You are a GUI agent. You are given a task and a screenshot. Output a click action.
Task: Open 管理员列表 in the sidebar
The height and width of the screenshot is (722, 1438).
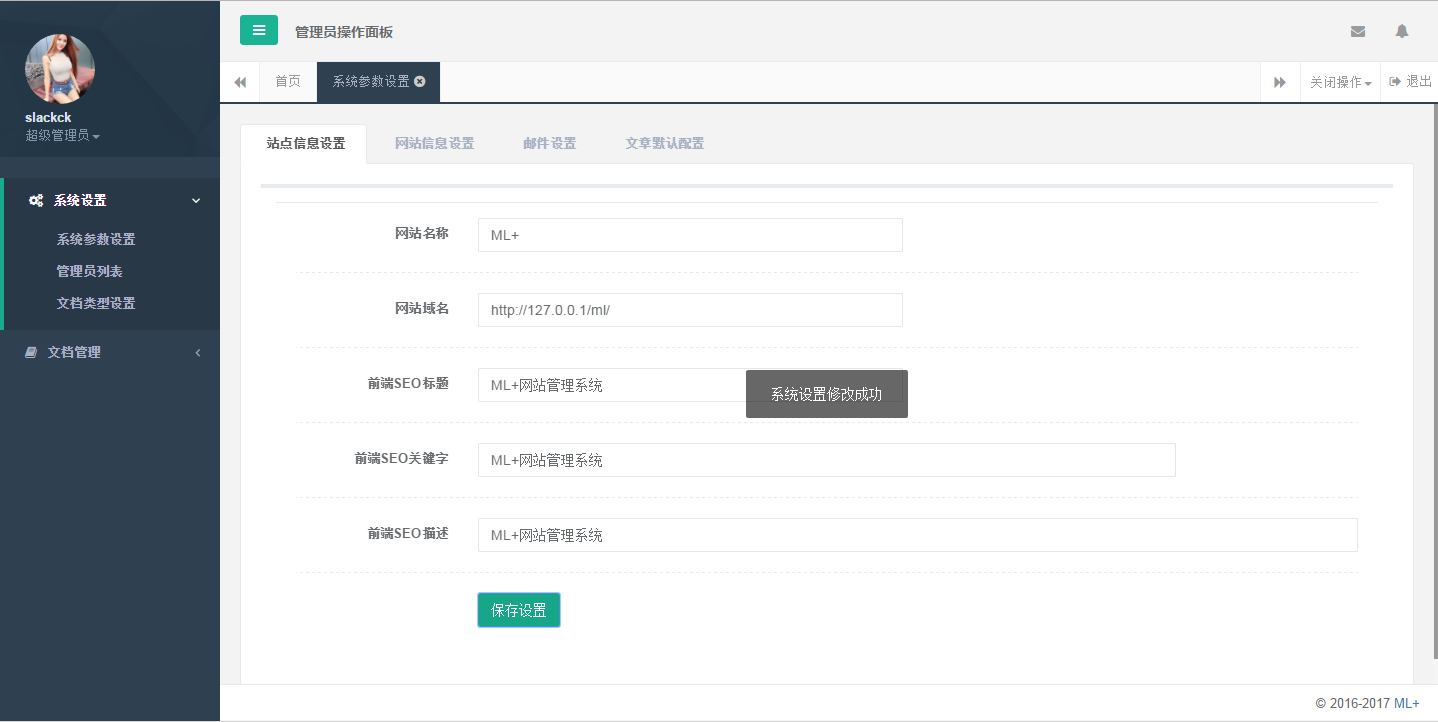pyautogui.click(x=90, y=271)
